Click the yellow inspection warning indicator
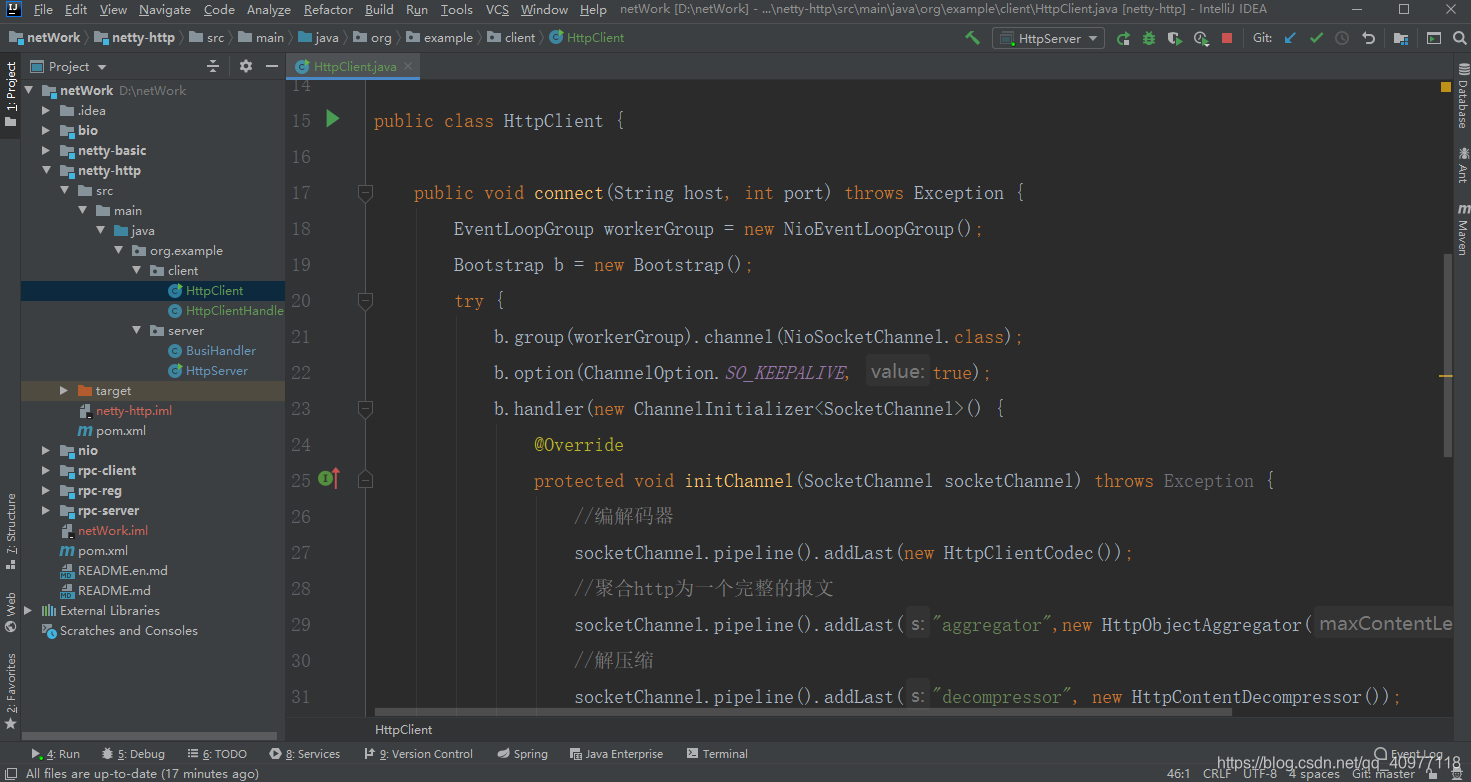1471x782 pixels. tap(1445, 87)
